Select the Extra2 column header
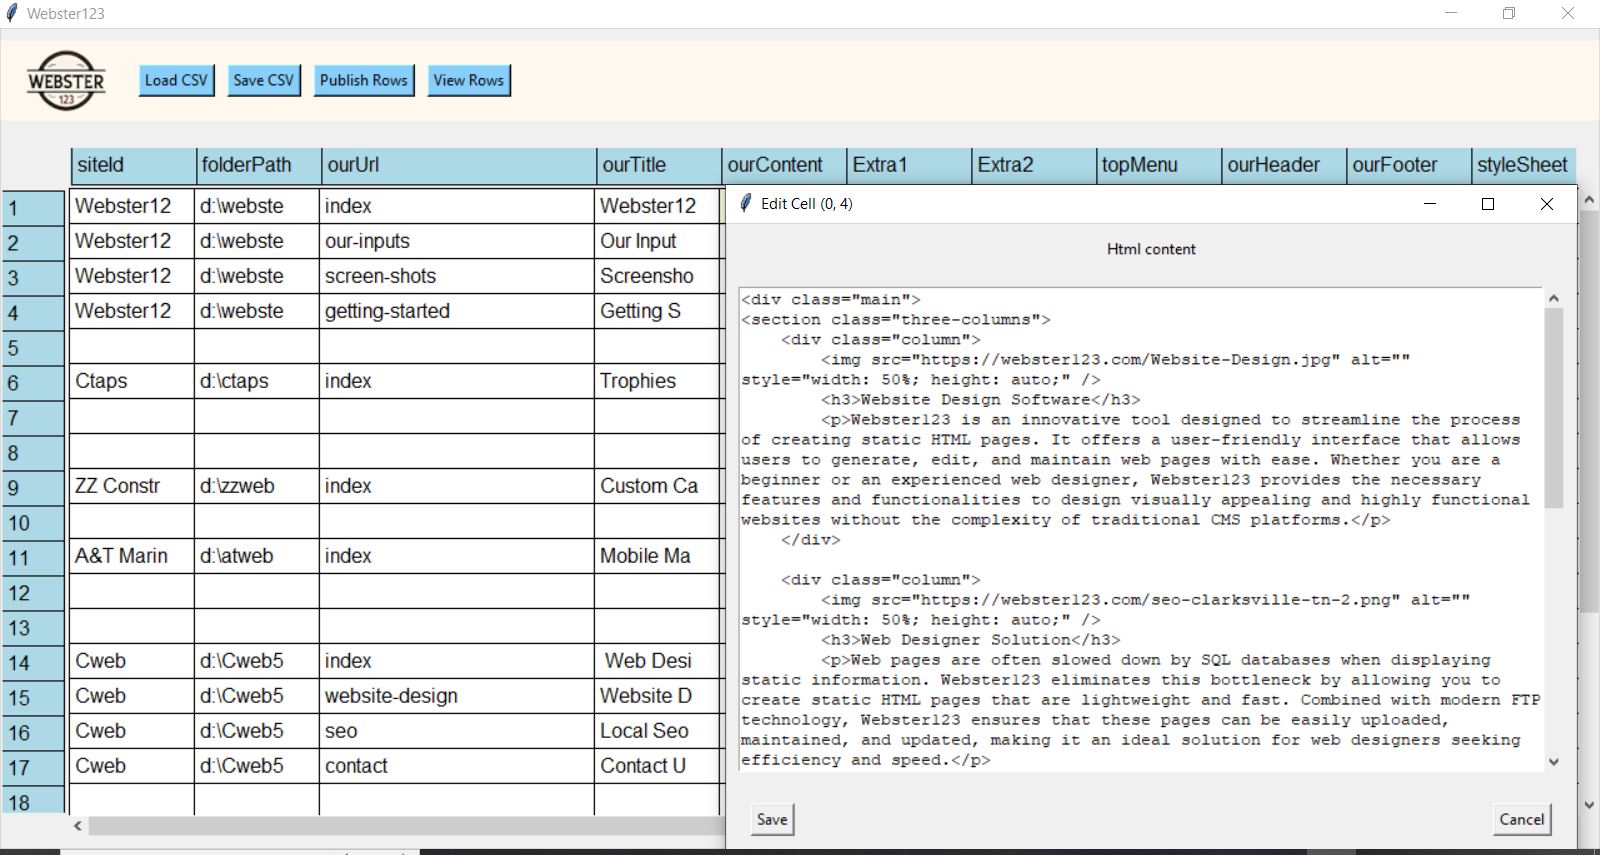 (1034, 166)
